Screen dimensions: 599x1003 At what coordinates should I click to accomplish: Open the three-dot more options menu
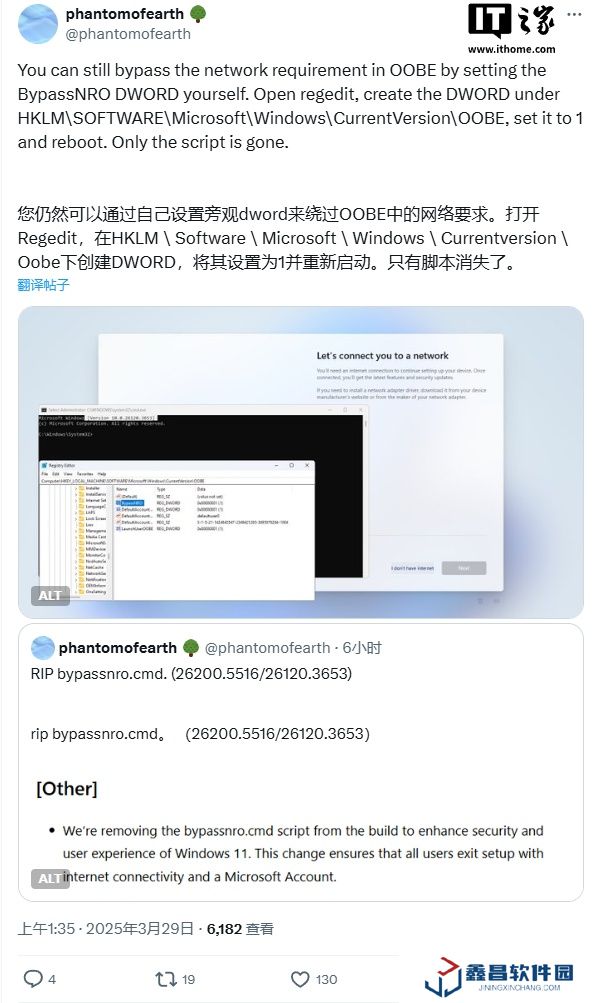[x=574, y=14]
